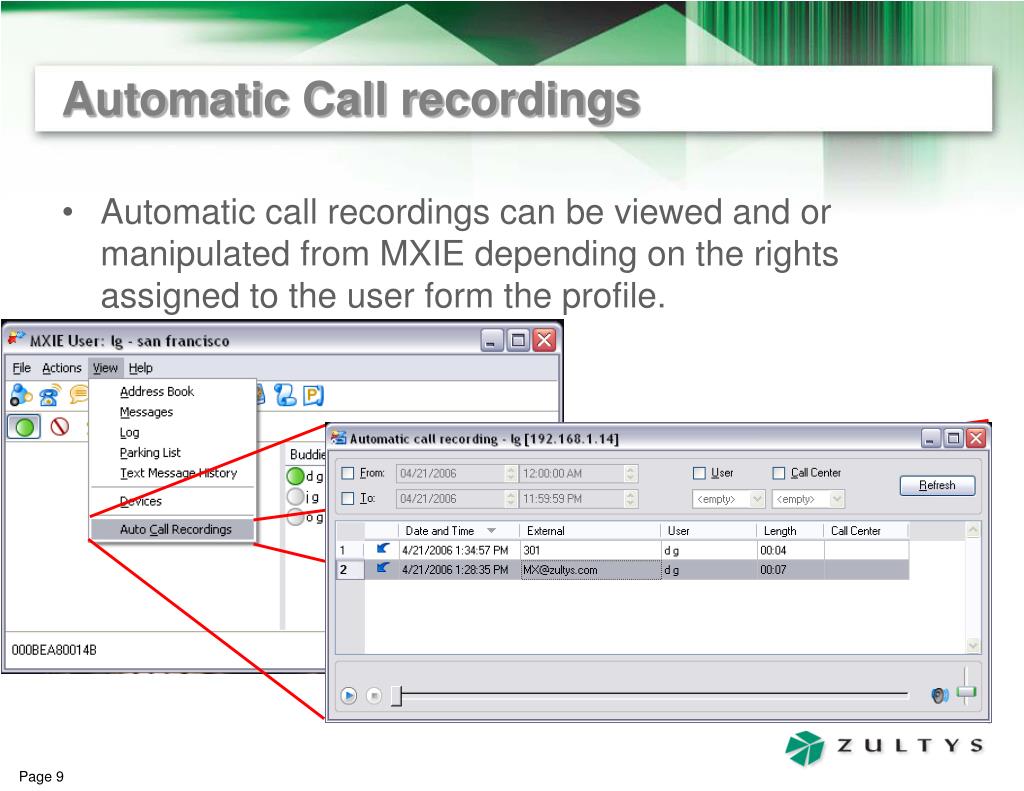Enable the From date filter checkbox
This screenshot has height=791, width=1024.
tap(347, 472)
